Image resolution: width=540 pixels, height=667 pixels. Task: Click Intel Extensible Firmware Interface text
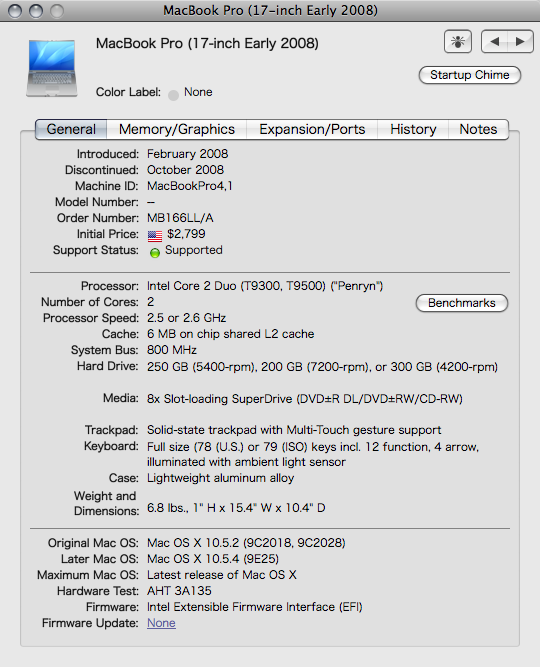254,607
